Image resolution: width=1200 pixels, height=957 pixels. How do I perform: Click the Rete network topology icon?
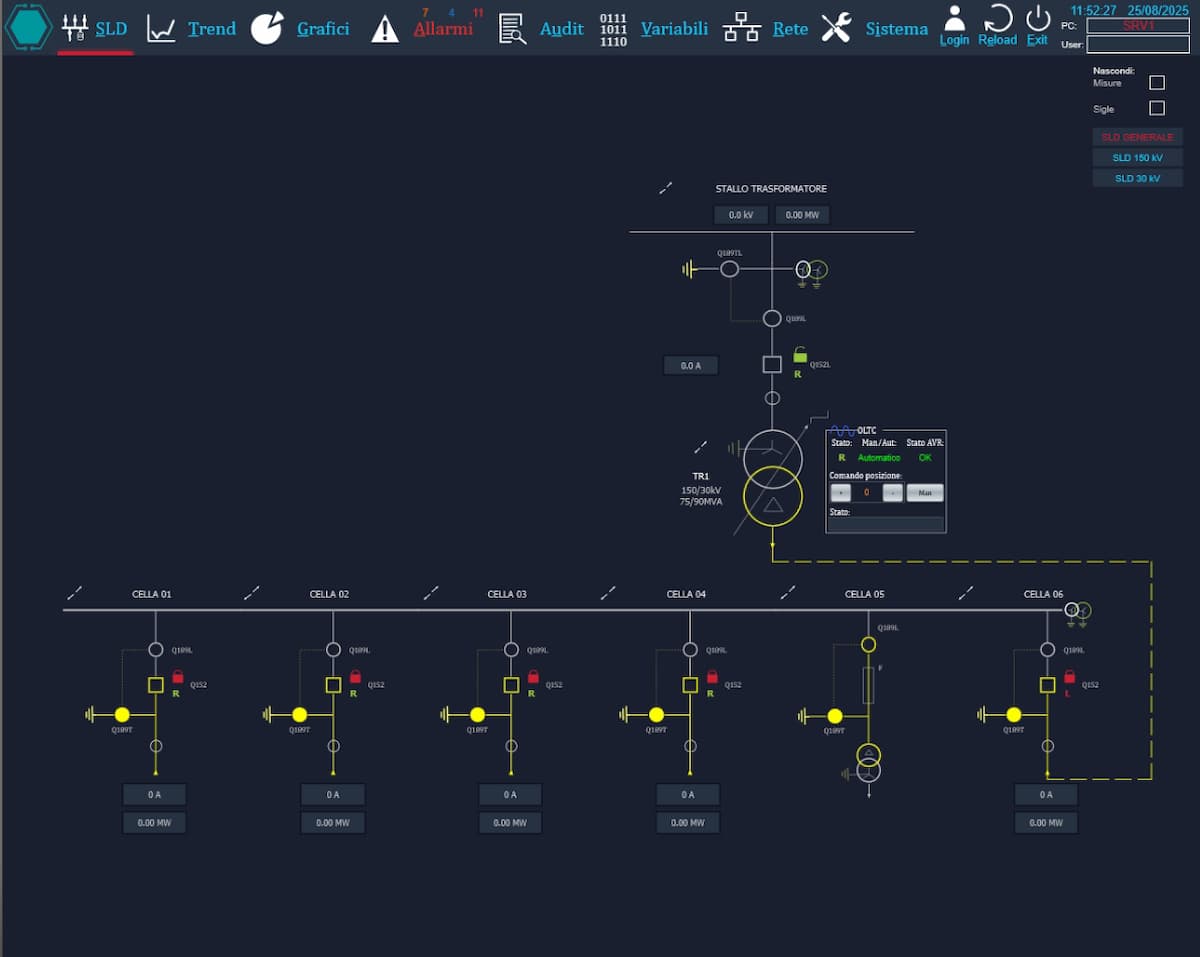(x=741, y=28)
